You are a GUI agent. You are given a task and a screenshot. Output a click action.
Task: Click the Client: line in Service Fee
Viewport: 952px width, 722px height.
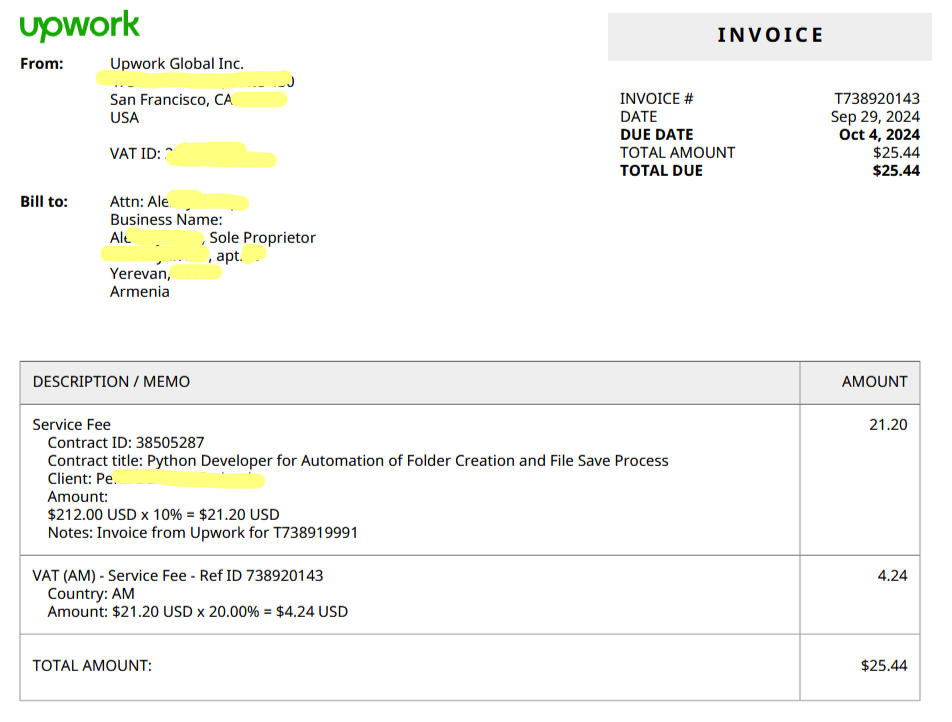pos(156,479)
